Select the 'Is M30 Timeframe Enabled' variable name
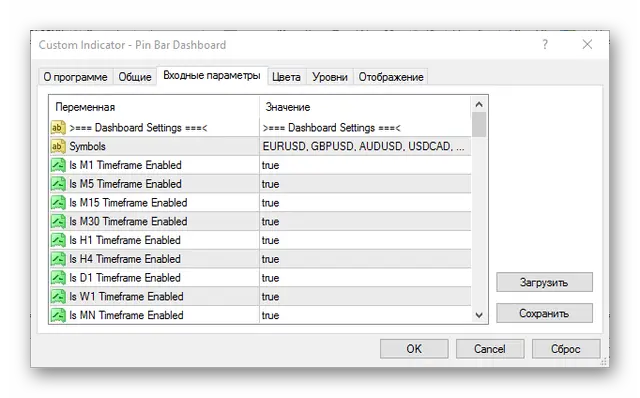 128,222
